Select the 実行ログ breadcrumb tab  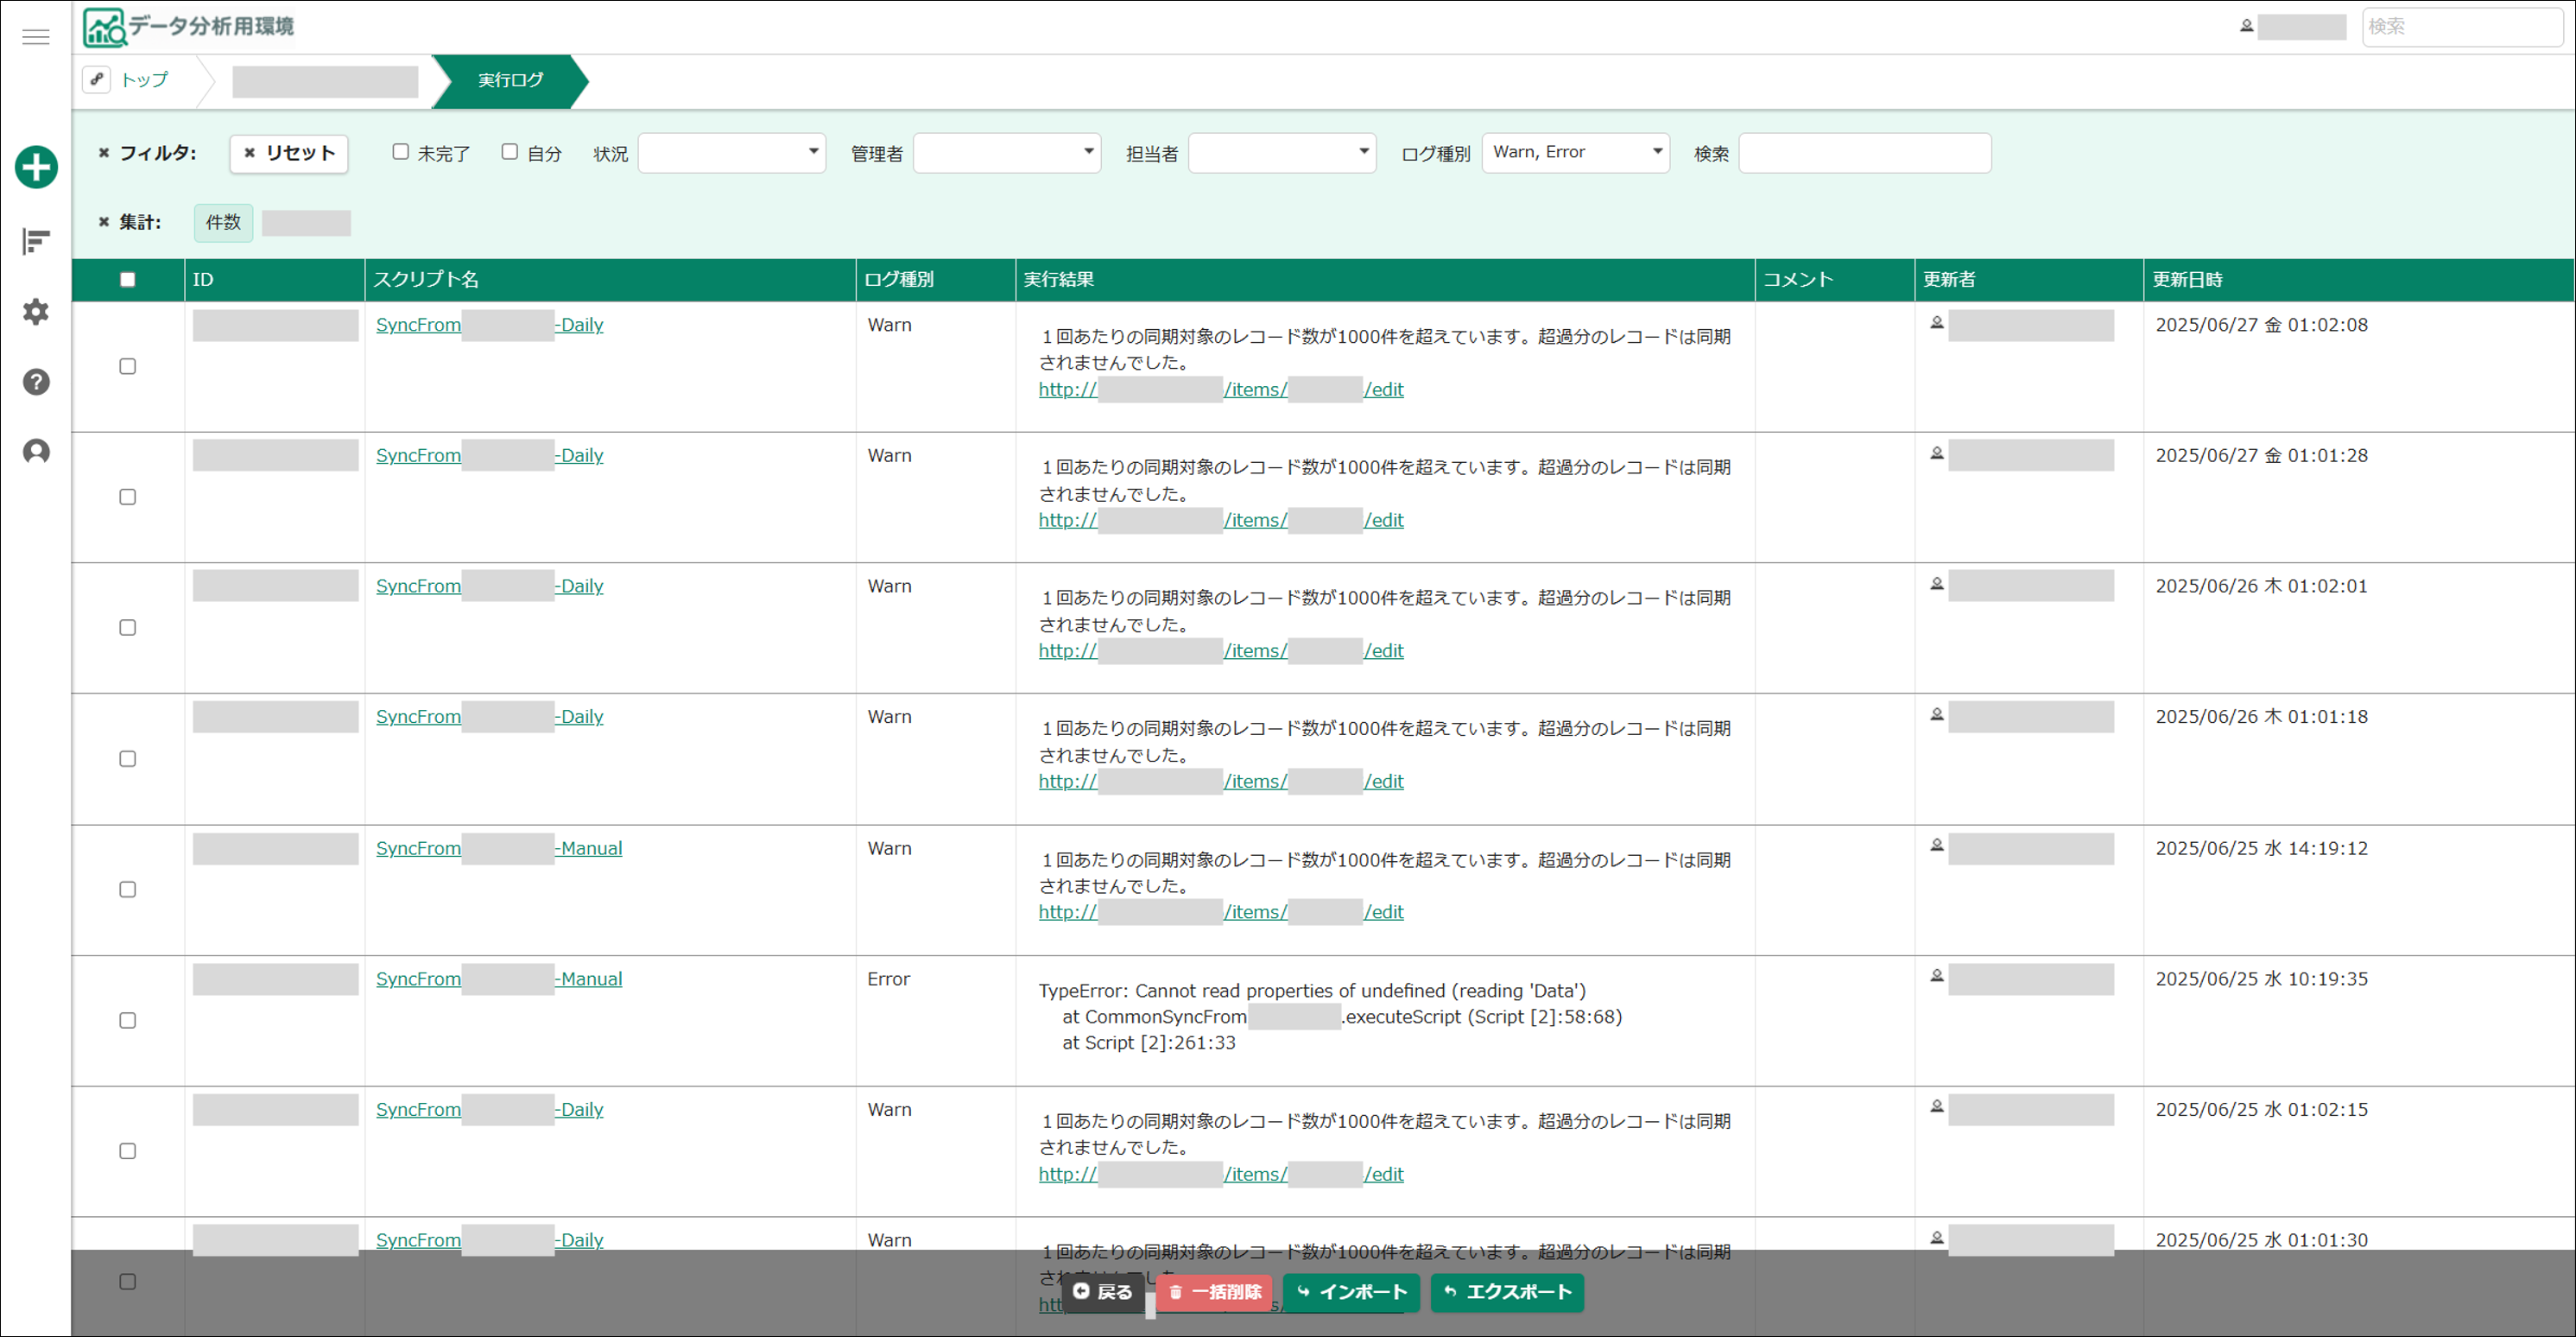[x=510, y=80]
